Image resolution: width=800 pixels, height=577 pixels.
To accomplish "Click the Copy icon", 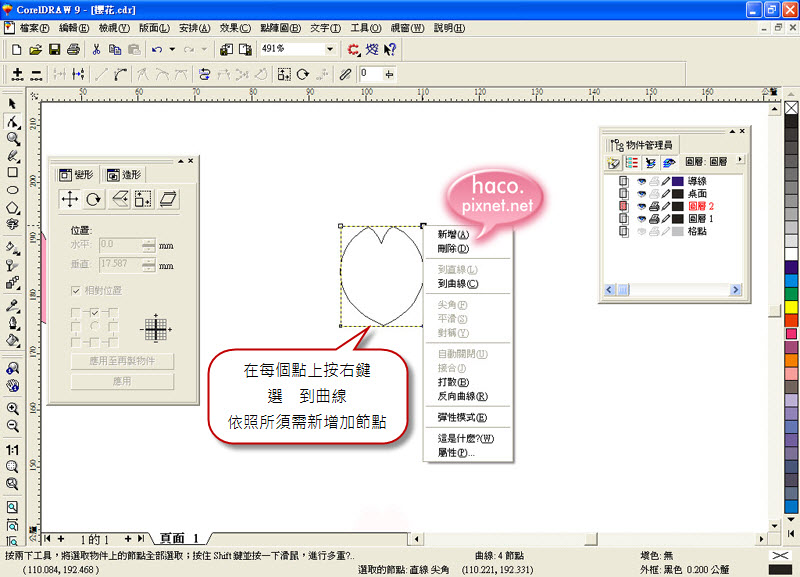I will (115, 49).
